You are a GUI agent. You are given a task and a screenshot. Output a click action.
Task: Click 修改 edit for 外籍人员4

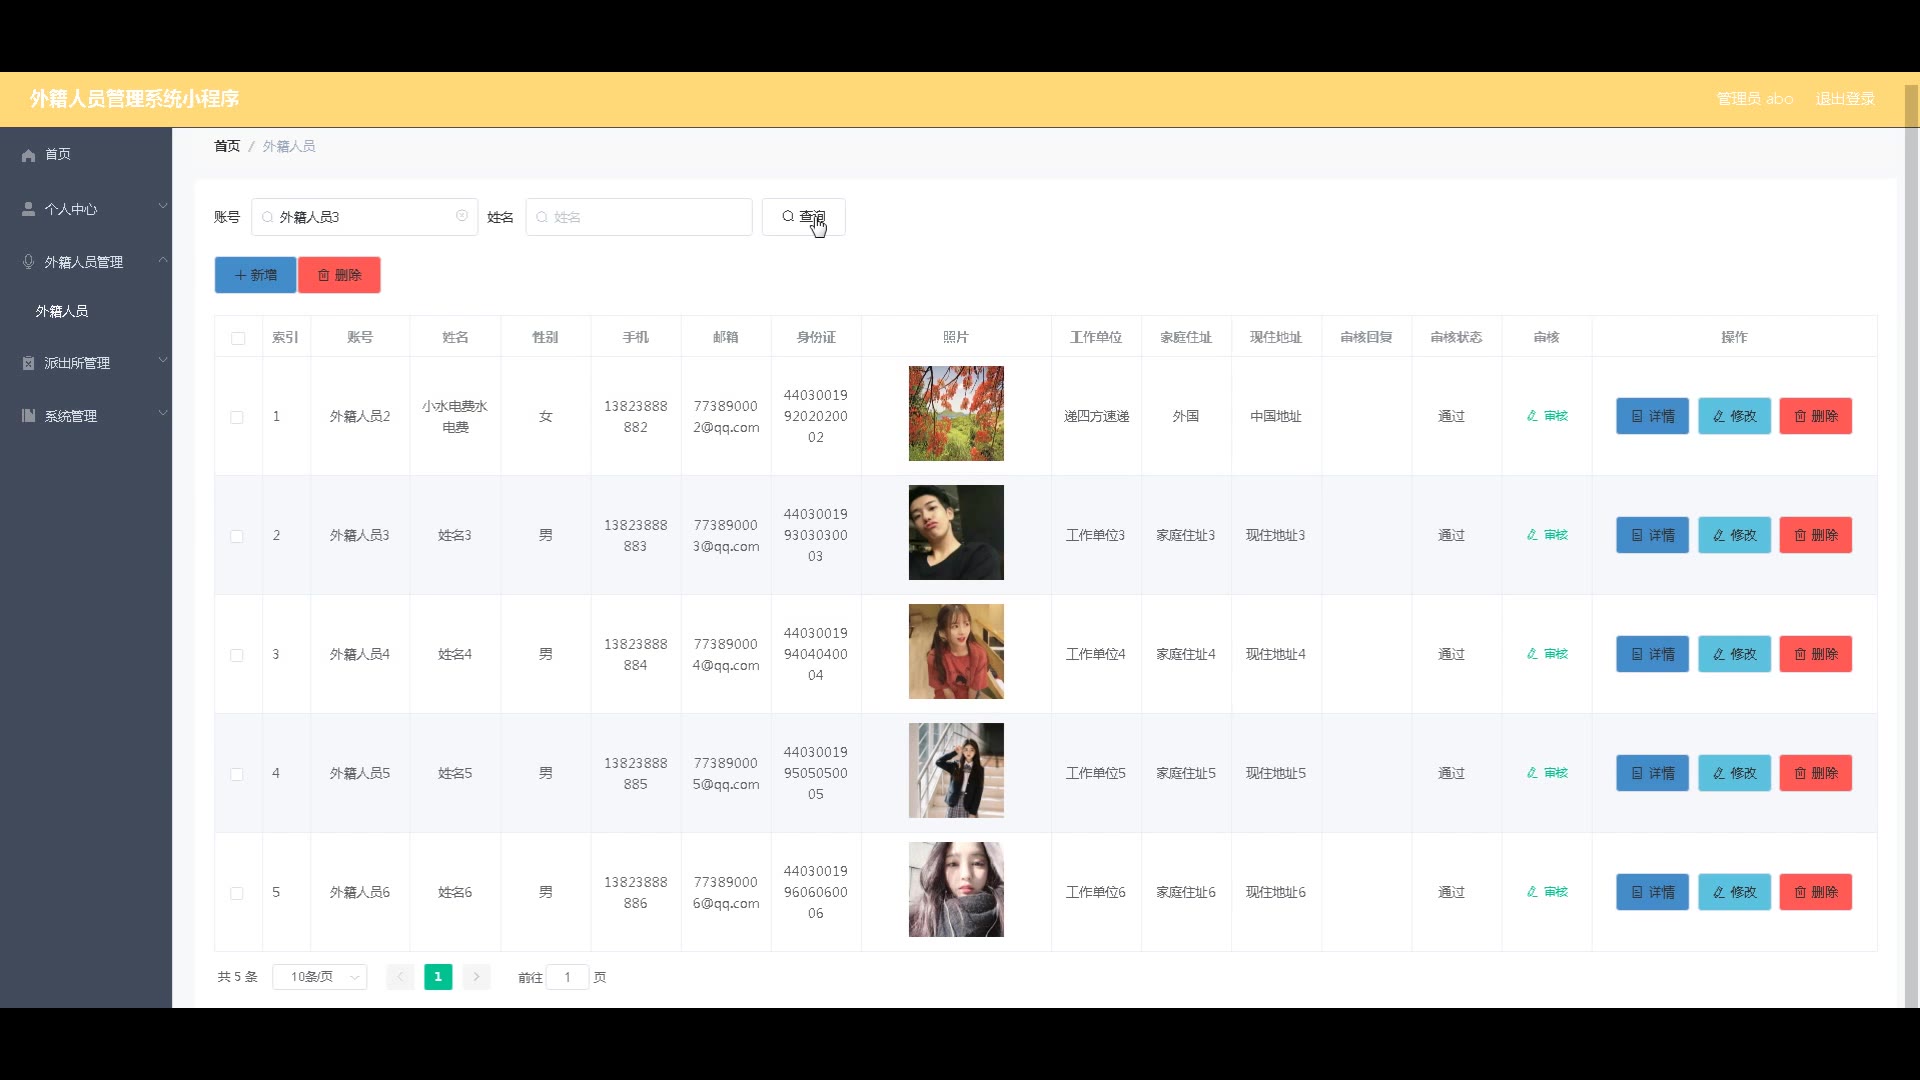(x=1734, y=654)
